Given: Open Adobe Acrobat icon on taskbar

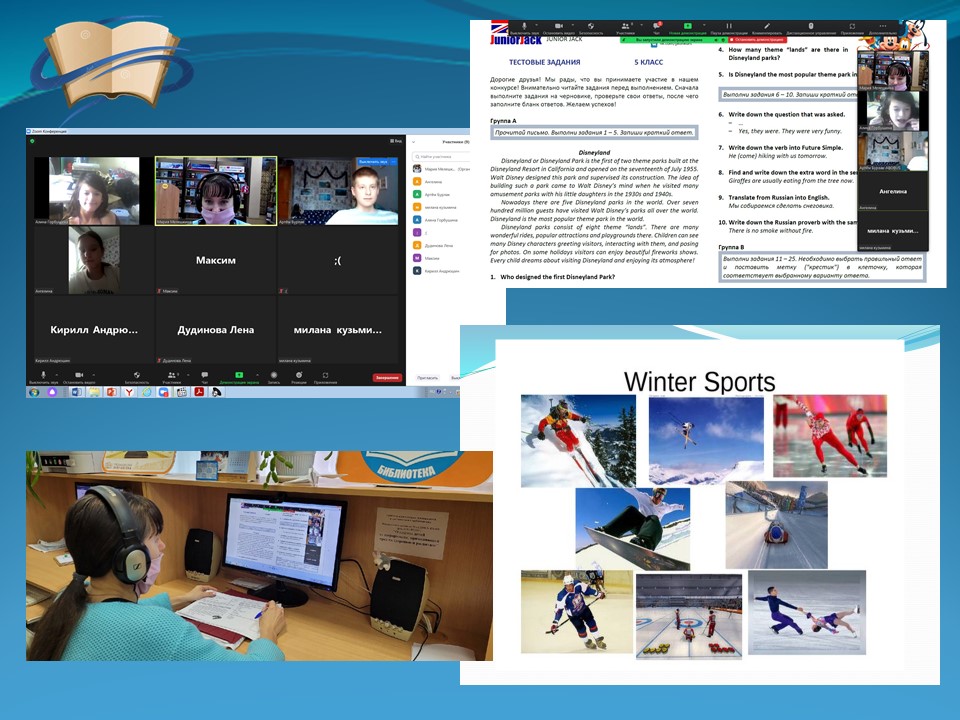Looking at the screenshot, I should tap(199, 392).
